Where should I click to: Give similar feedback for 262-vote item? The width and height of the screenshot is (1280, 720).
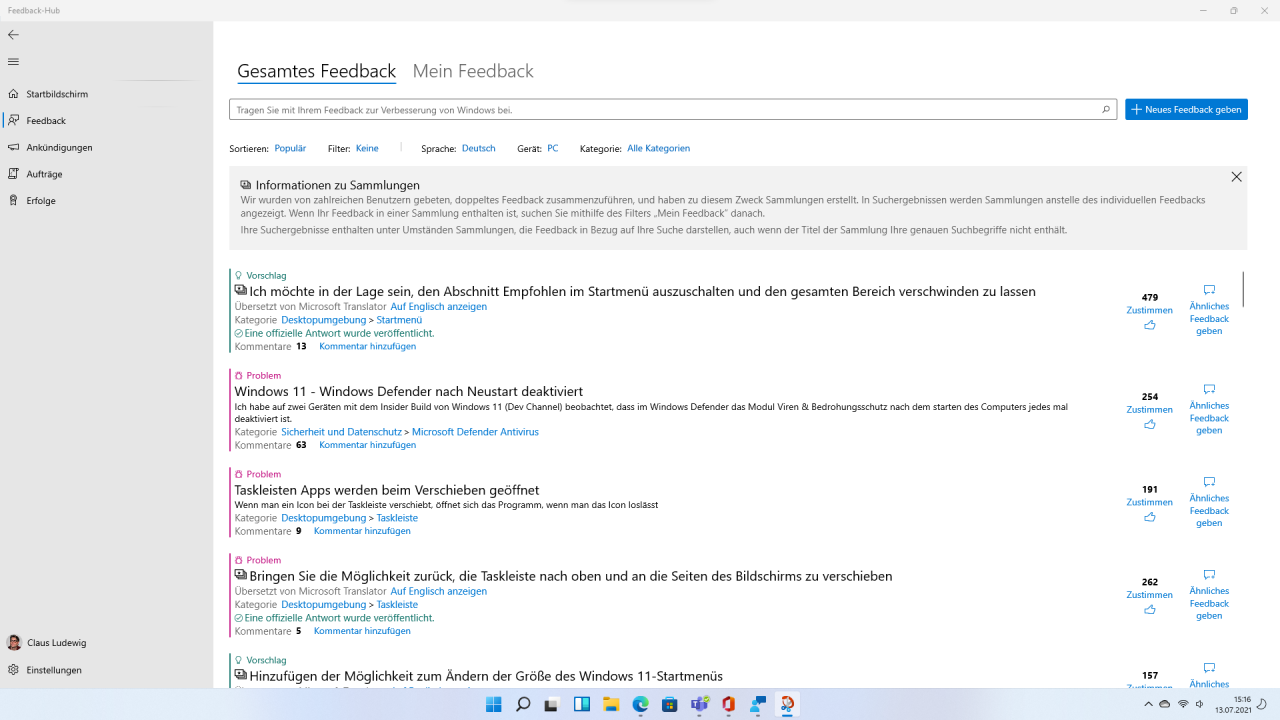pyautogui.click(x=1209, y=596)
